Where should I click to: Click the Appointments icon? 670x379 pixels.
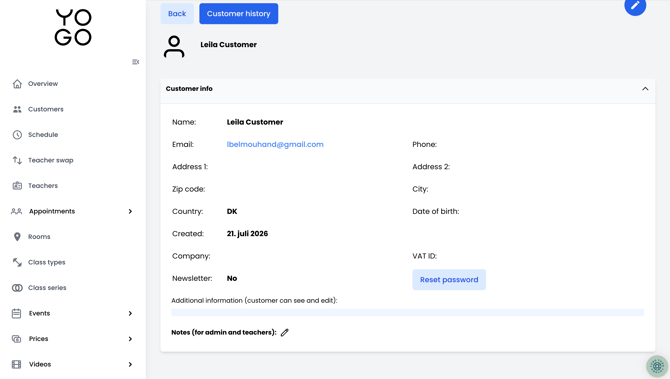click(16, 211)
